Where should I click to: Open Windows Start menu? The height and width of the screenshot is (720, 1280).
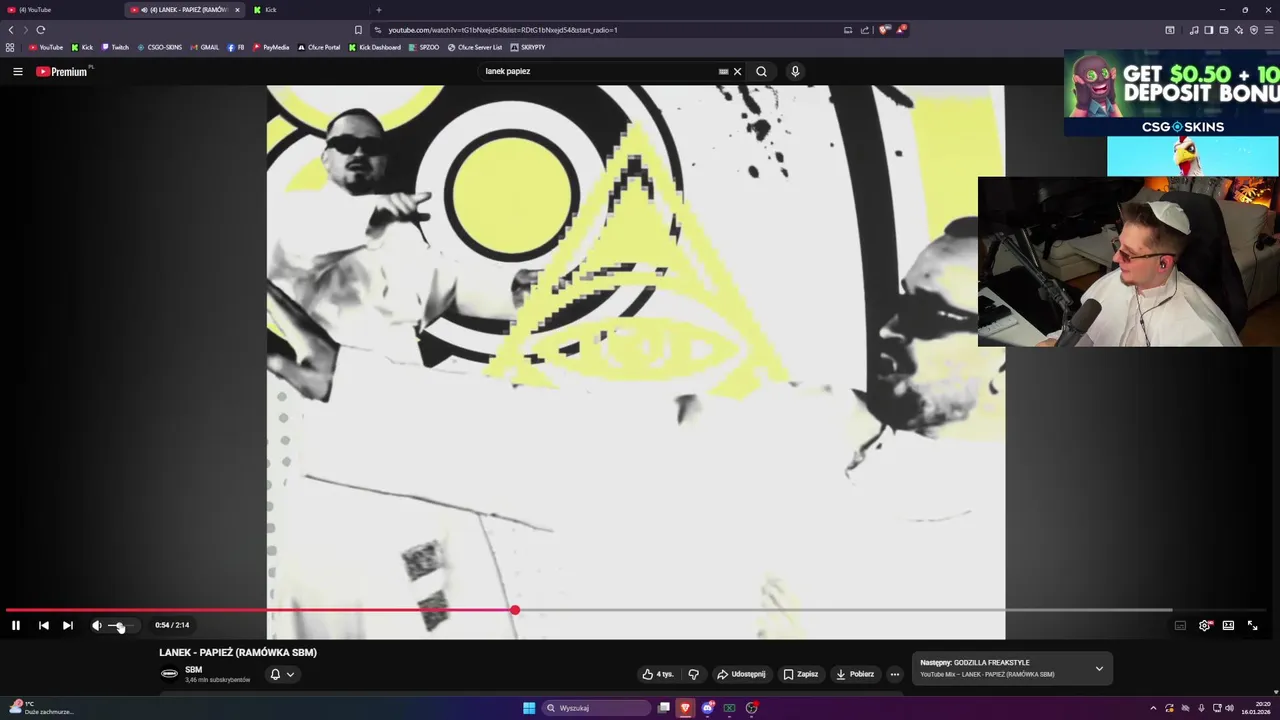coord(529,708)
